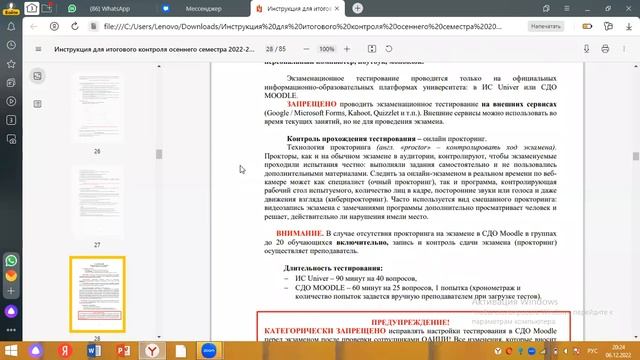The width and height of the screenshot is (640, 360).
Task: Open a new browser tab with plus button
Action: (357, 8)
